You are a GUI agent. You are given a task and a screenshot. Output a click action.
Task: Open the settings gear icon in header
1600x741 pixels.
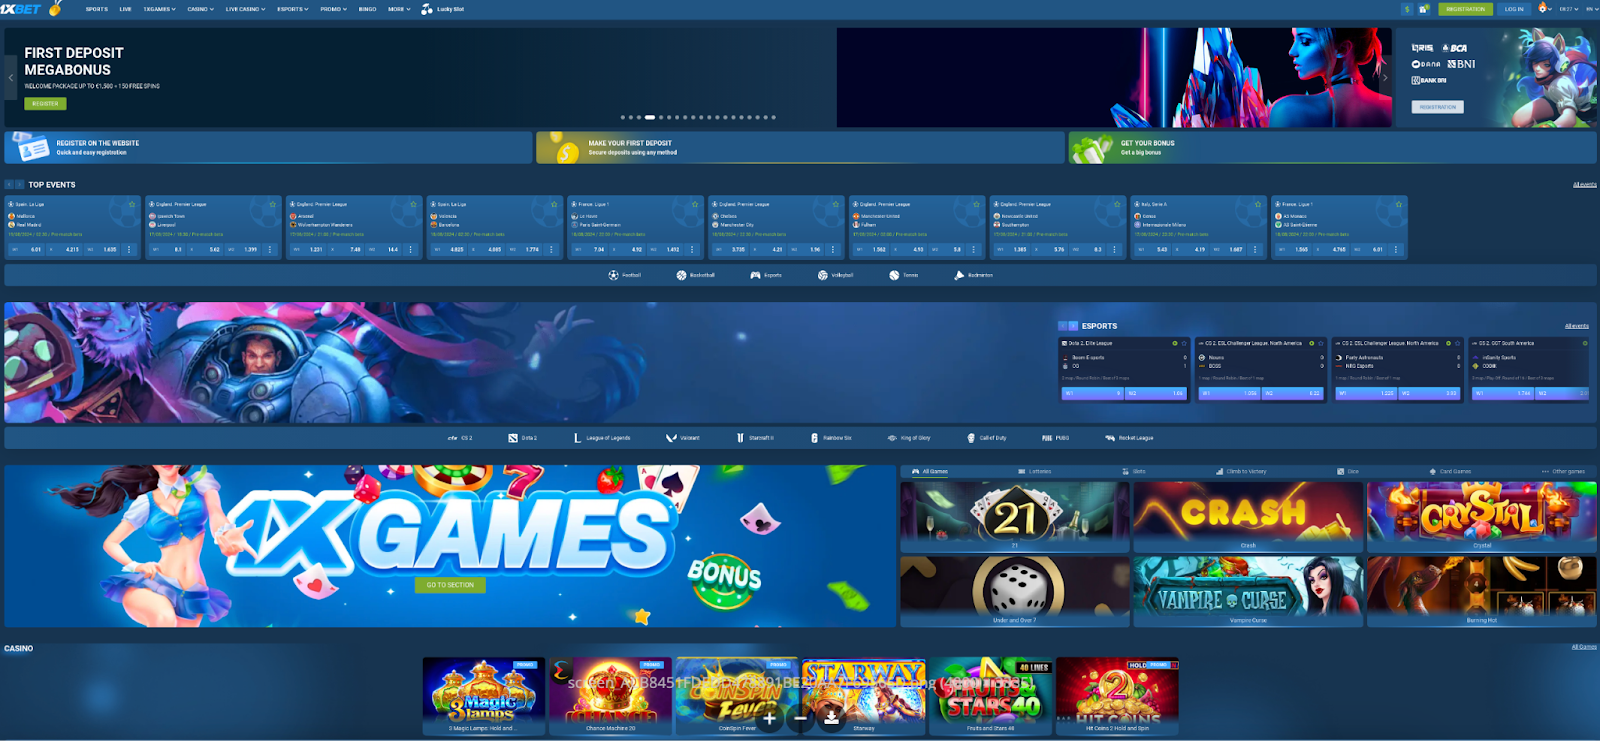click(1543, 8)
